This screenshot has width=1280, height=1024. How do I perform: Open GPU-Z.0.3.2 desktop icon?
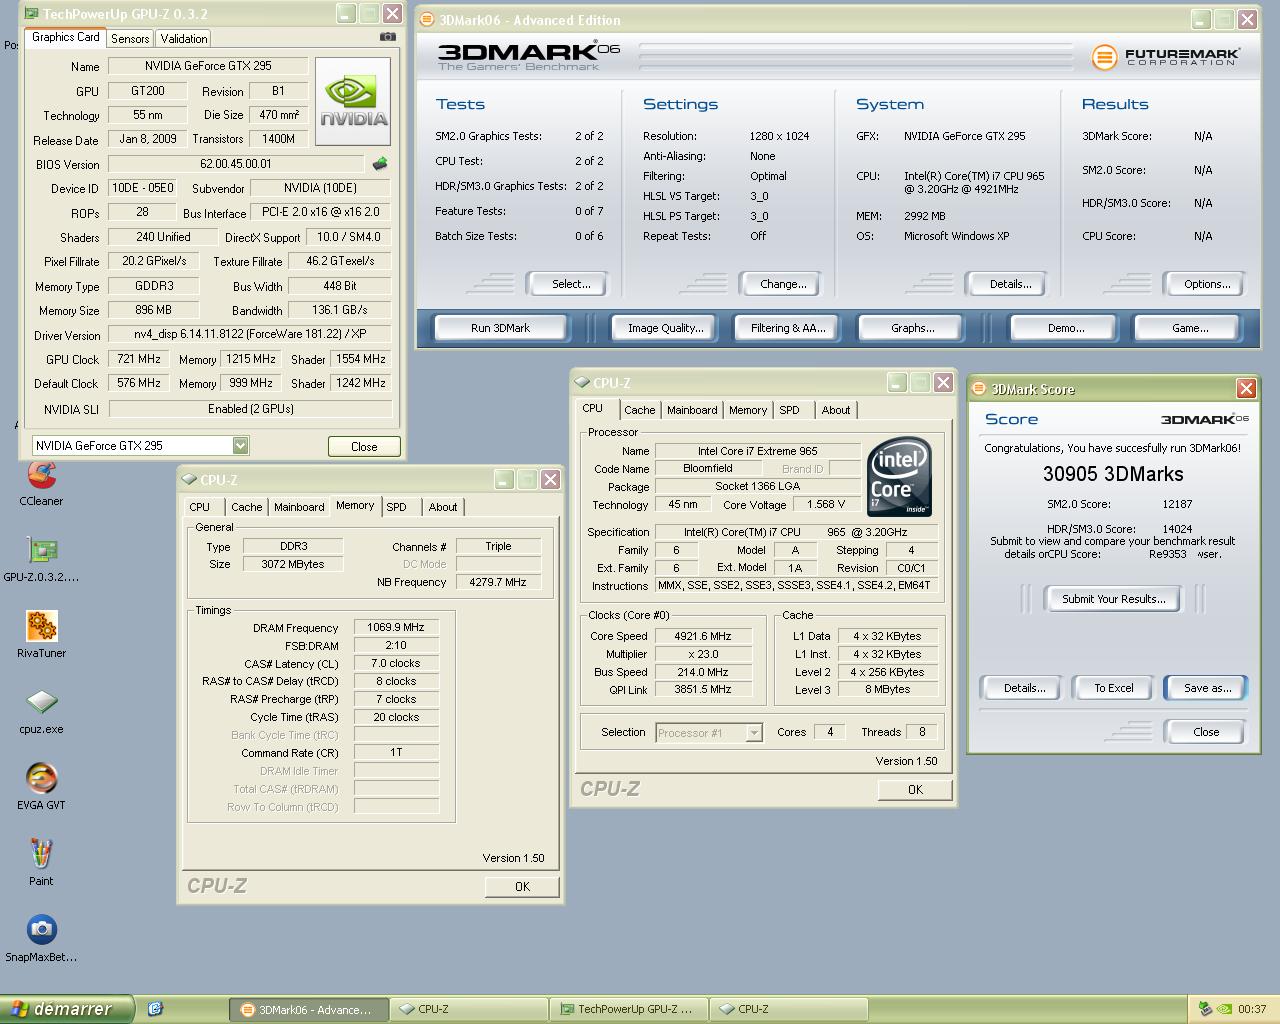(41, 559)
